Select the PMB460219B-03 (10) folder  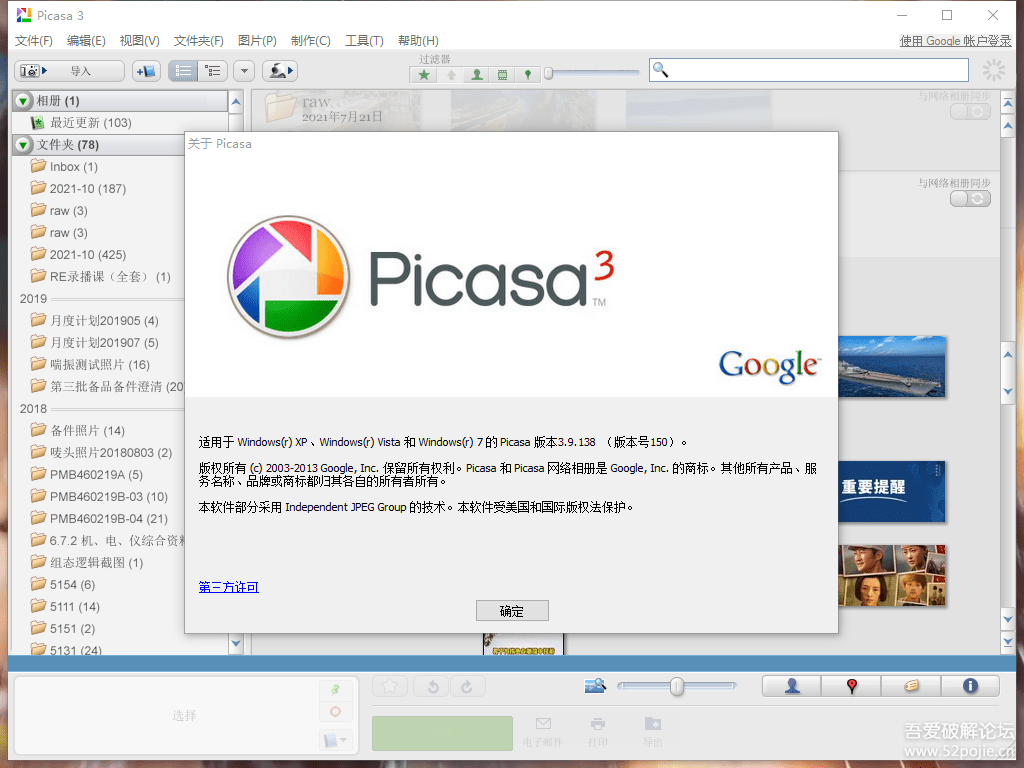tap(99, 497)
